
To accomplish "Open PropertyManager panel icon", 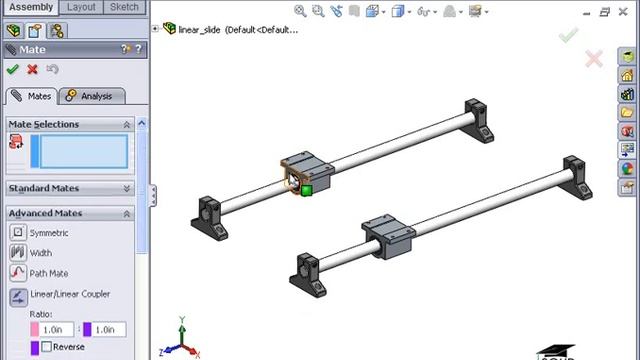I will click(x=35, y=31).
